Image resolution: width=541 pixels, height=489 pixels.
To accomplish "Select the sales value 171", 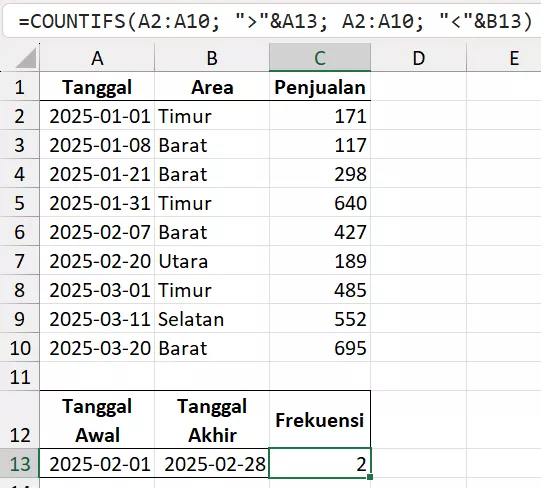I will tap(320, 116).
